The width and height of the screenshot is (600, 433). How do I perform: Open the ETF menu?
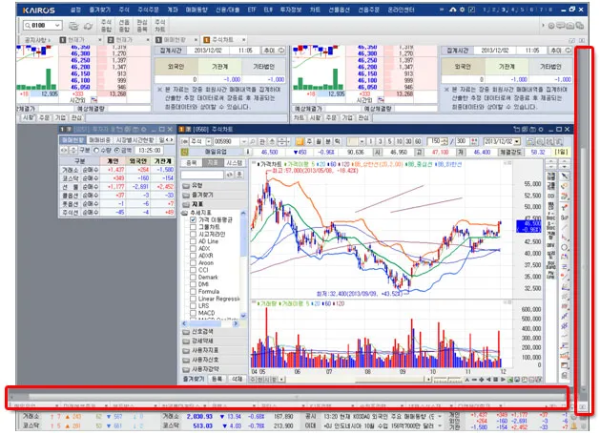click(252, 10)
